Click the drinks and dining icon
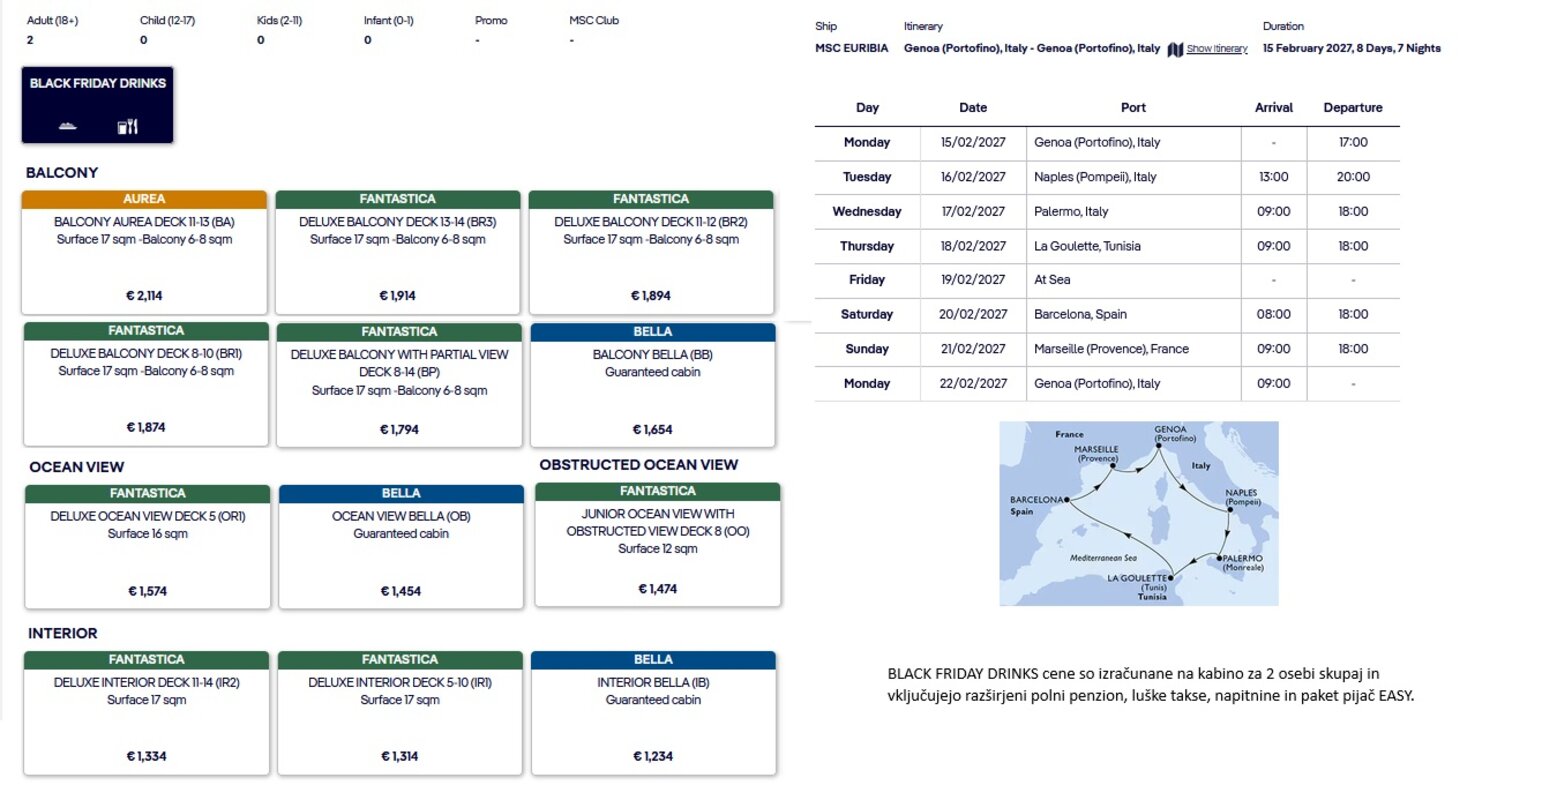The image size is (1557, 800). coord(128,127)
